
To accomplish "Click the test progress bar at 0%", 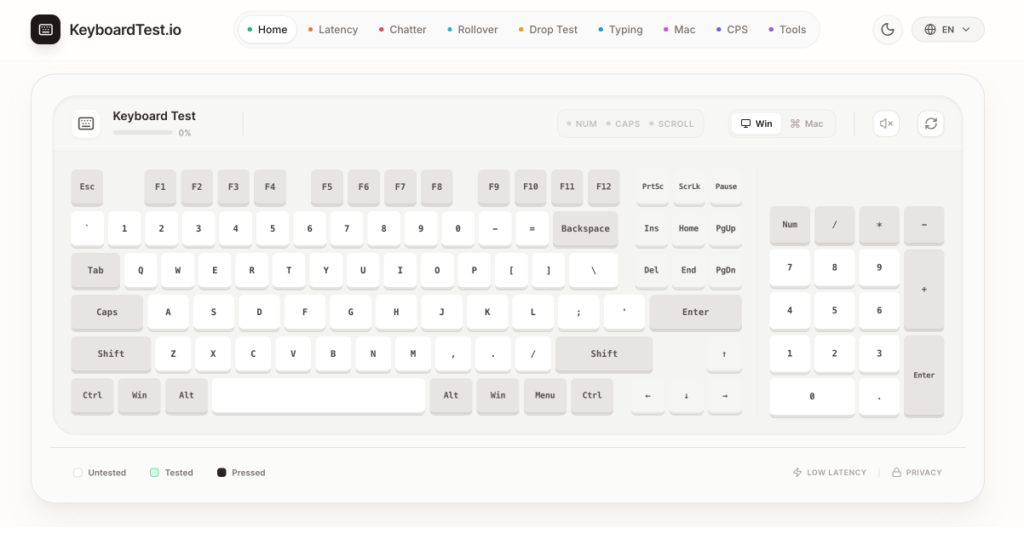I will [142, 132].
